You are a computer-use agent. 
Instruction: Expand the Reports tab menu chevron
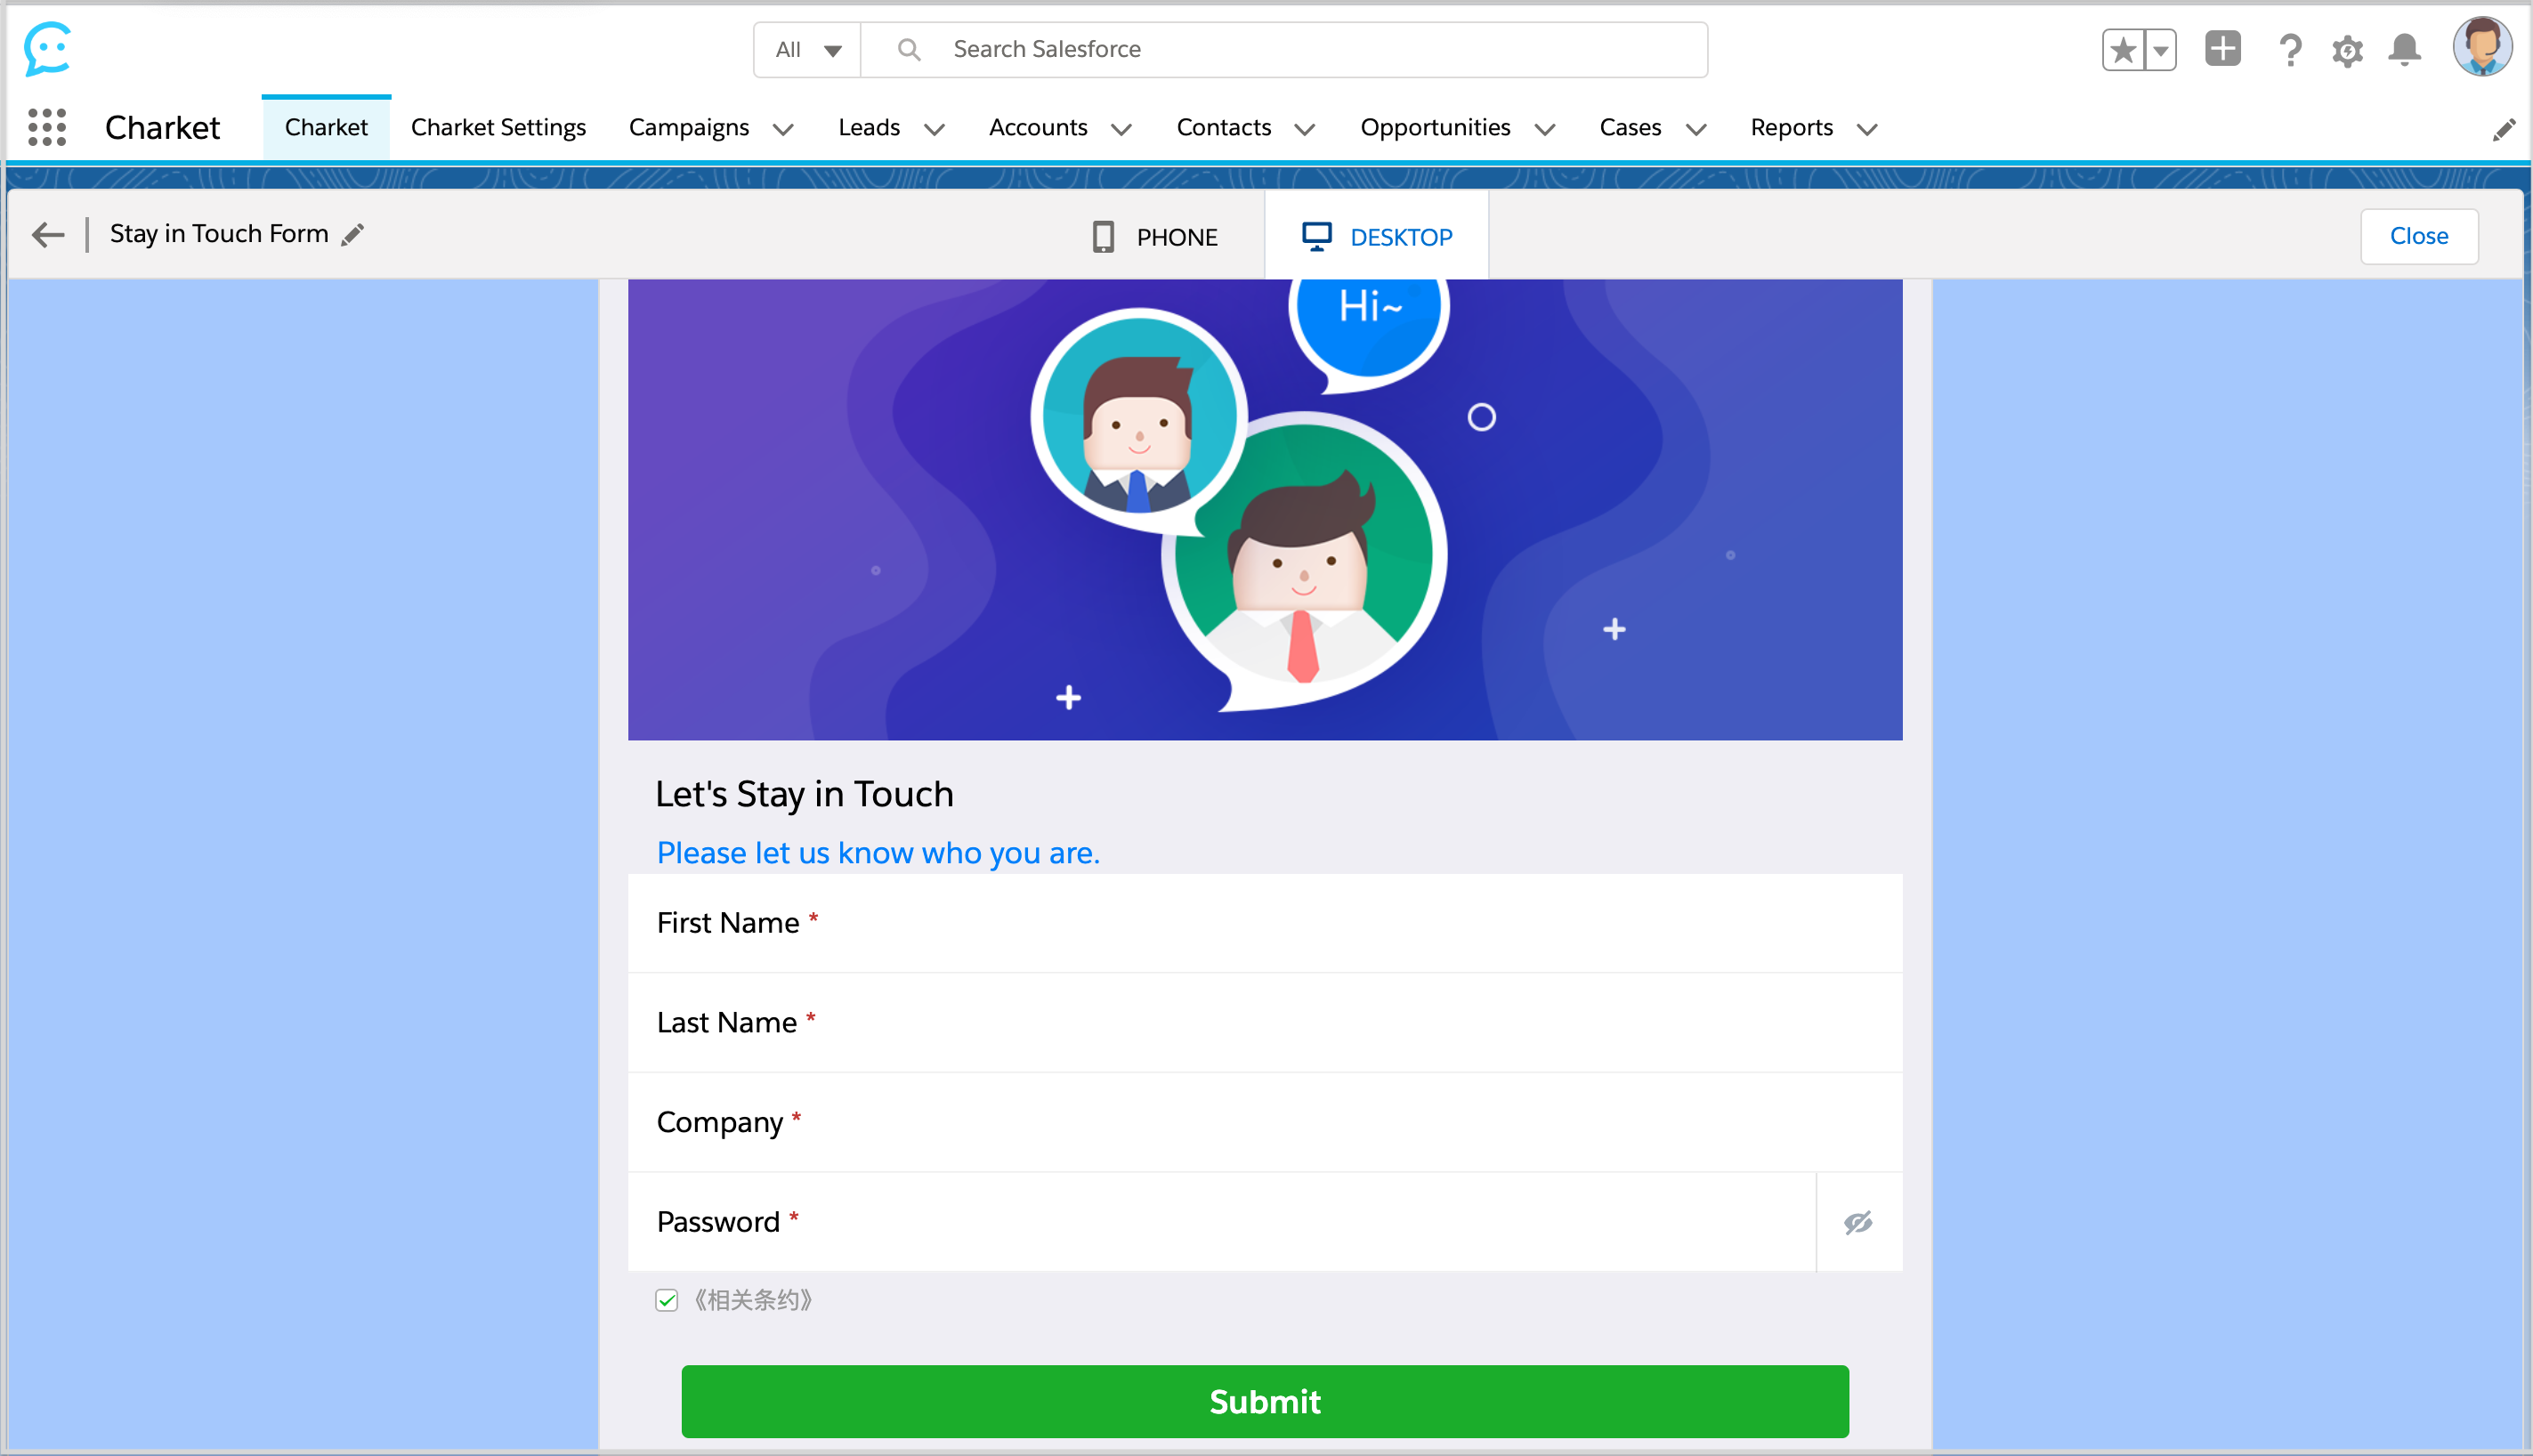tap(1867, 129)
